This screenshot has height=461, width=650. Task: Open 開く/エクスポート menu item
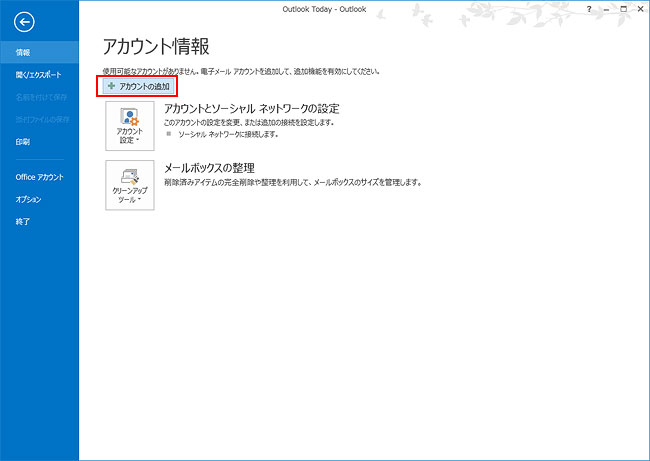pos(39,75)
